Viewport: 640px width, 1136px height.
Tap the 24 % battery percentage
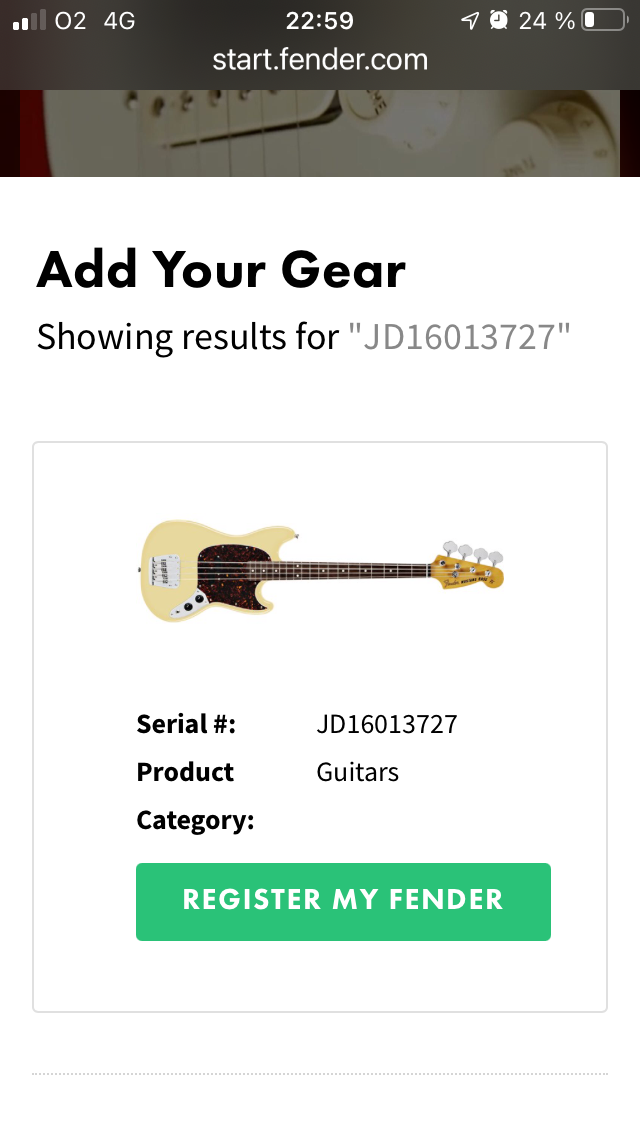pos(546,20)
